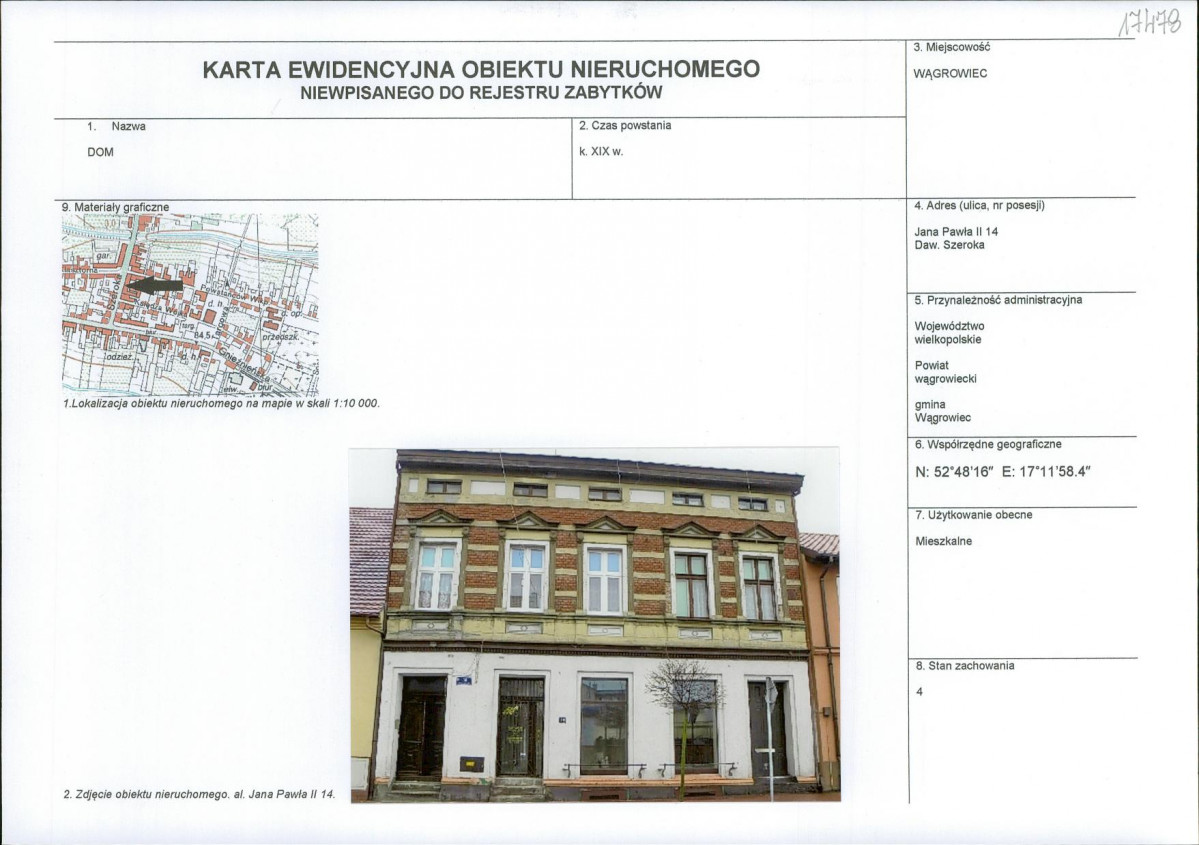Click the word "Województwo"
The image size is (1199, 845).
pos(950,326)
